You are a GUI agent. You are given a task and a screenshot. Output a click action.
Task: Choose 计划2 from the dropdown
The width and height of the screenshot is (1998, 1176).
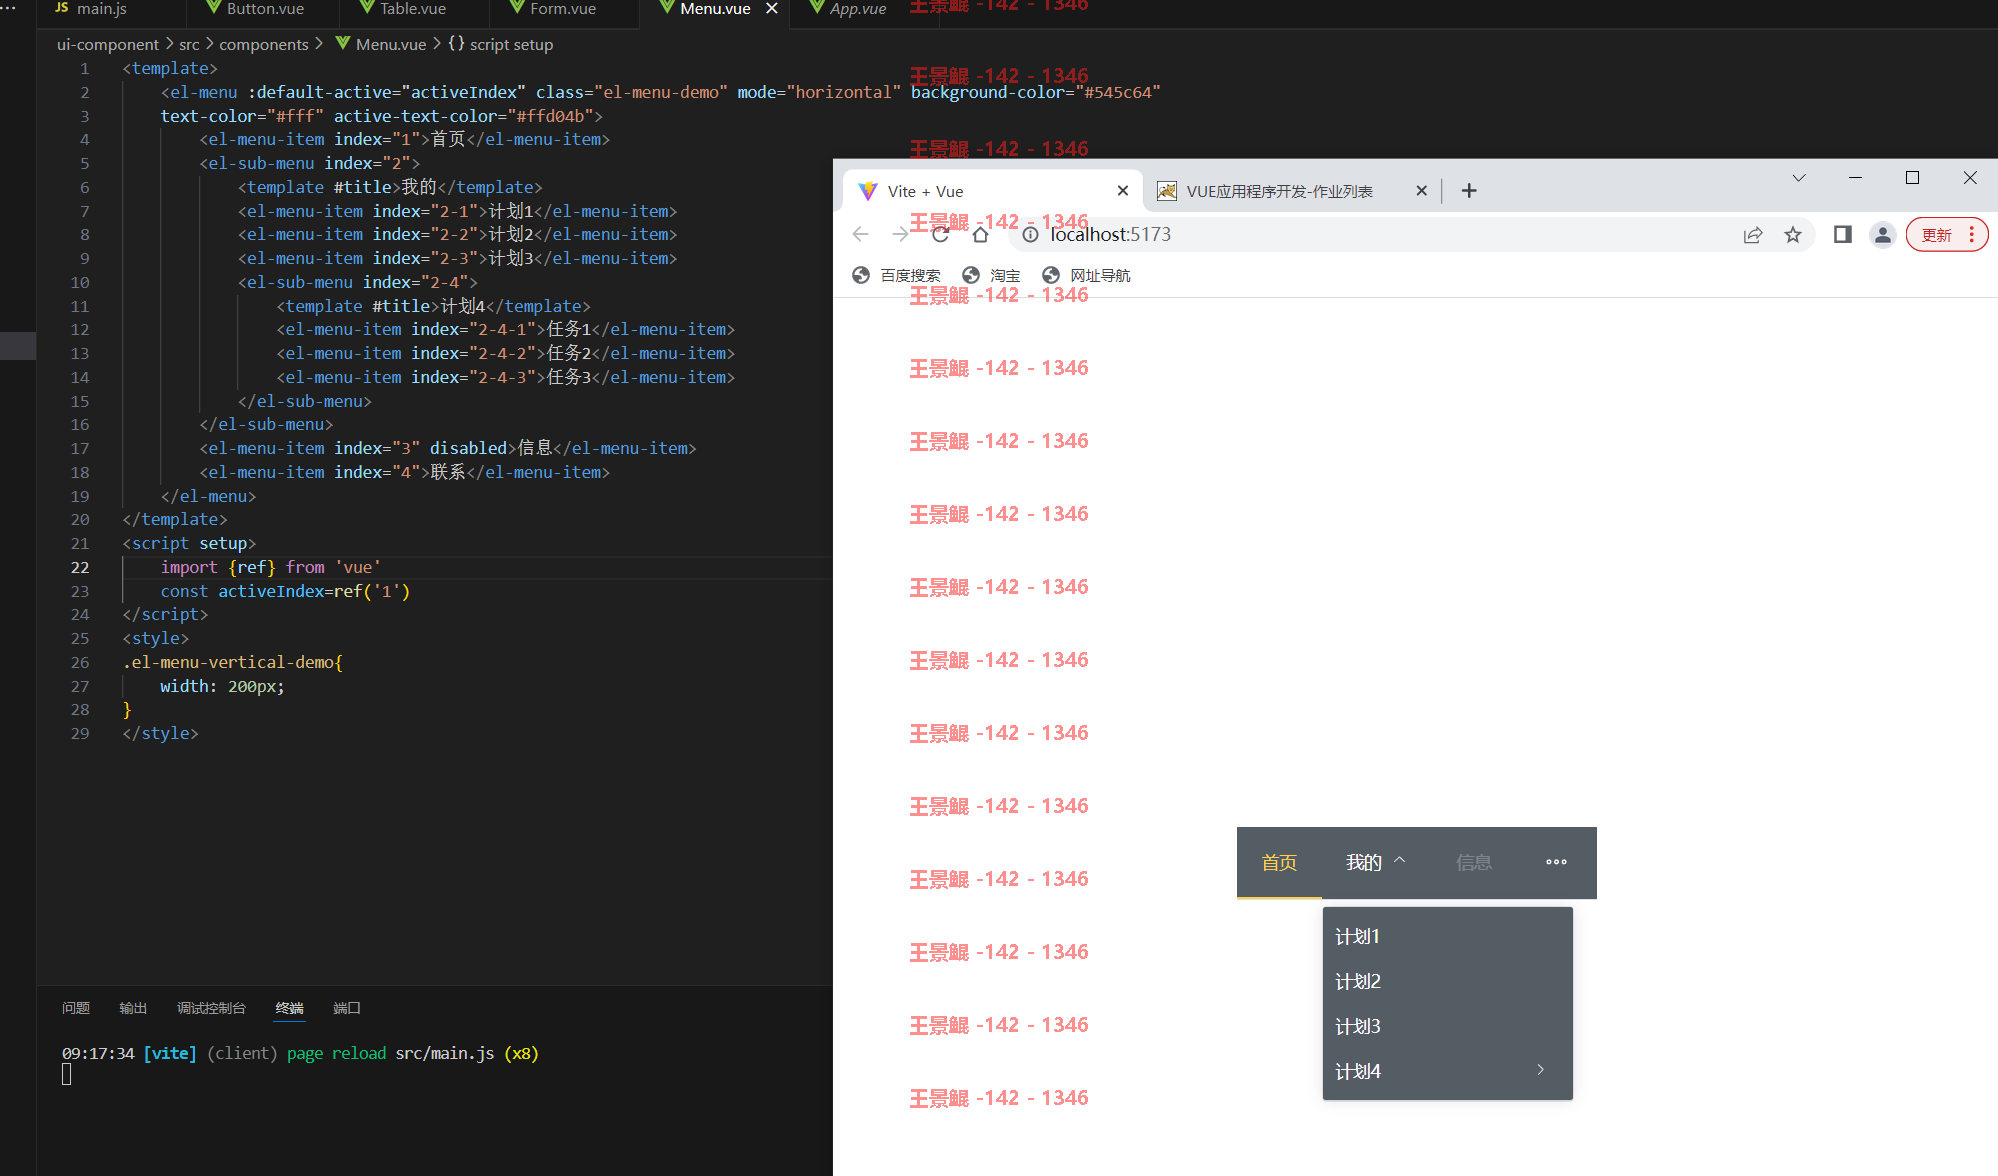click(1448, 982)
